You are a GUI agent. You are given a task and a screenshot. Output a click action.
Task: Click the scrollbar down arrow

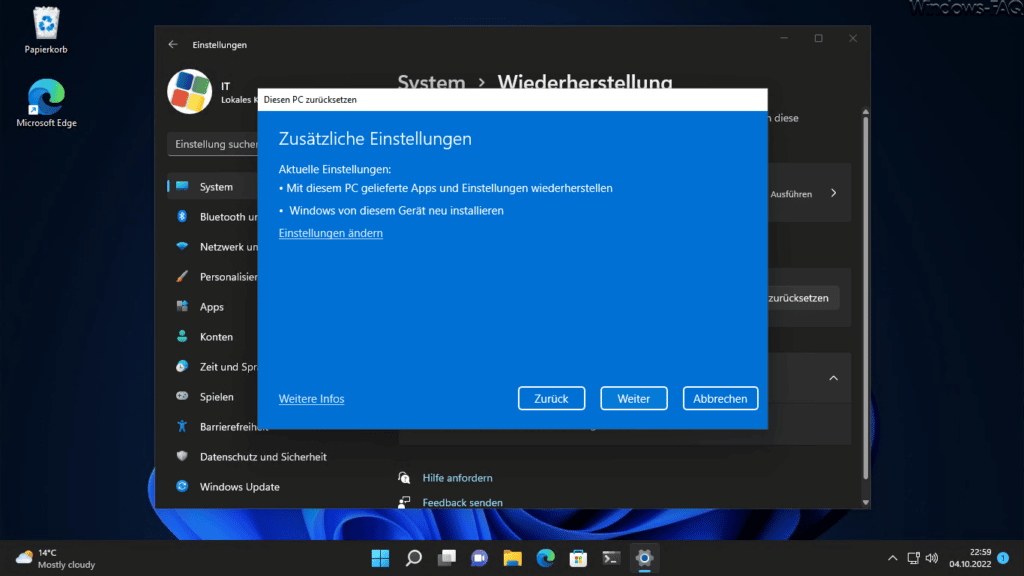[x=865, y=502]
